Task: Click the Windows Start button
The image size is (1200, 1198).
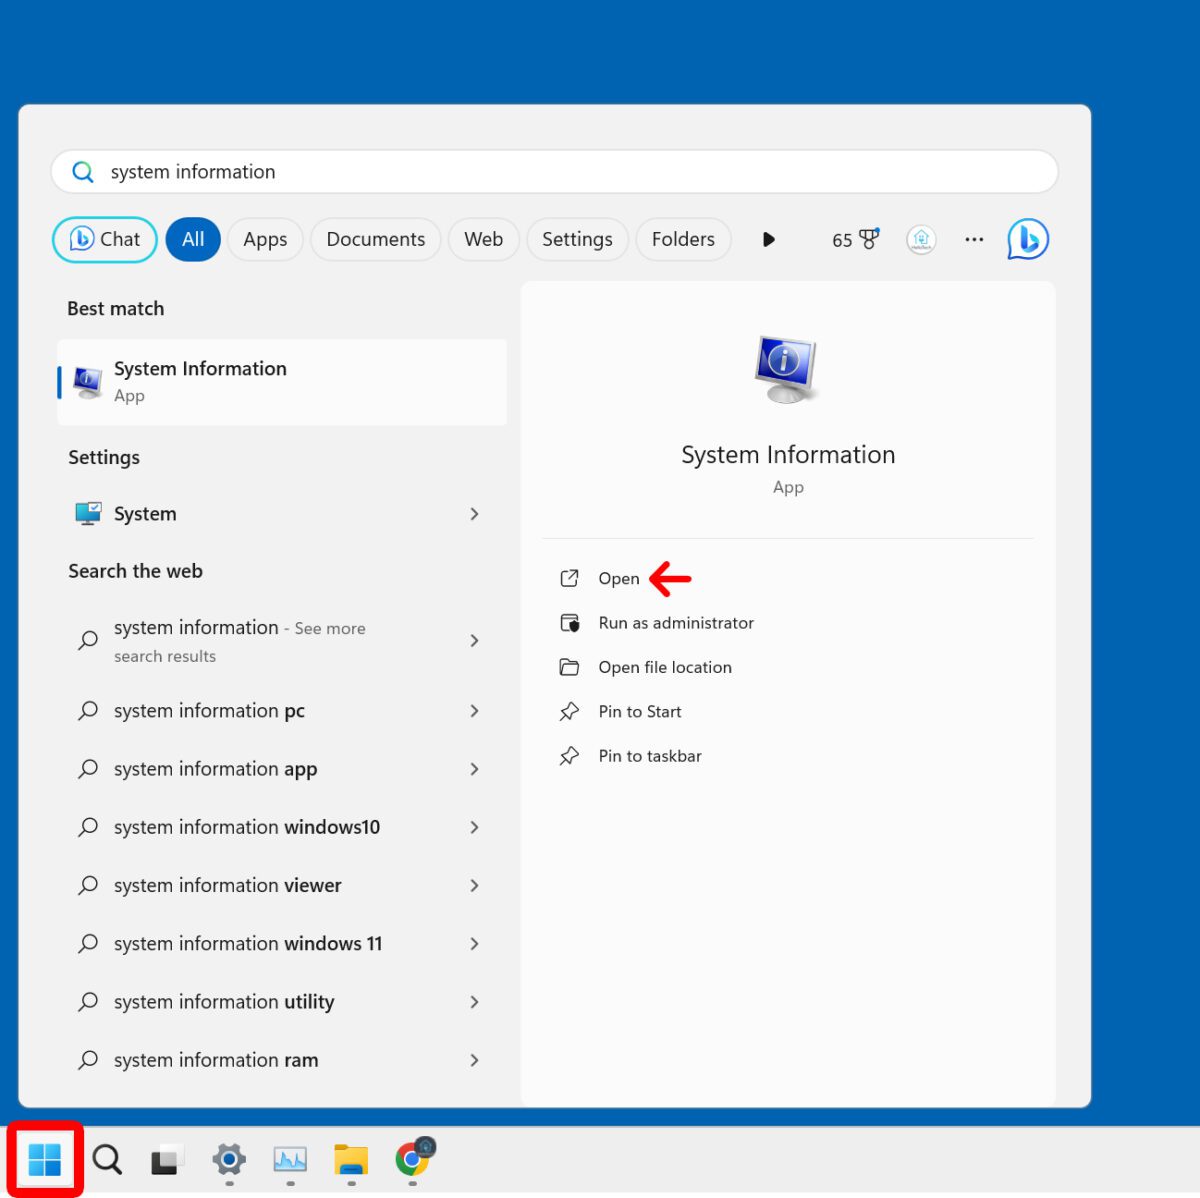Action: click(x=45, y=1159)
